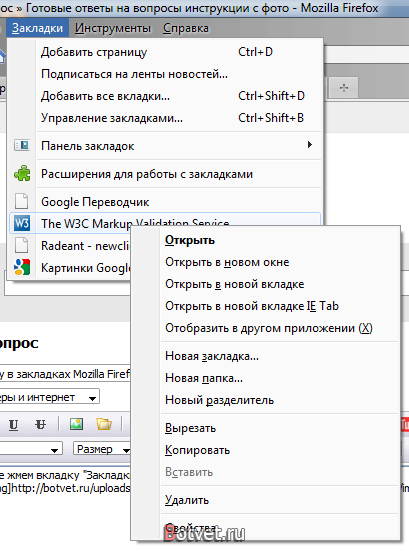Toggle underline formatting button
Screen dimensions: 409x551
(x=13, y=425)
